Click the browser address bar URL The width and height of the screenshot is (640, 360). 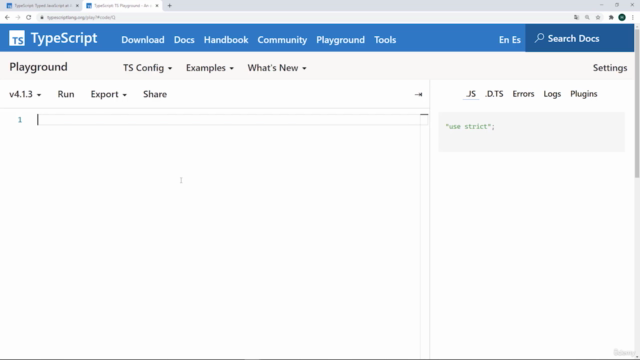81,17
